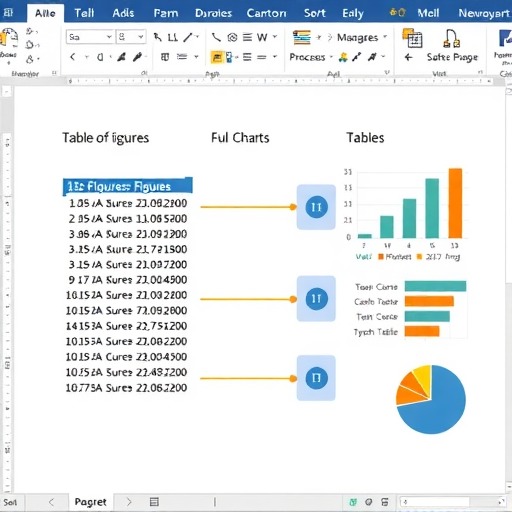Screen dimensions: 512x512
Task: Open the Alle ribbon tab
Action: click(45, 13)
